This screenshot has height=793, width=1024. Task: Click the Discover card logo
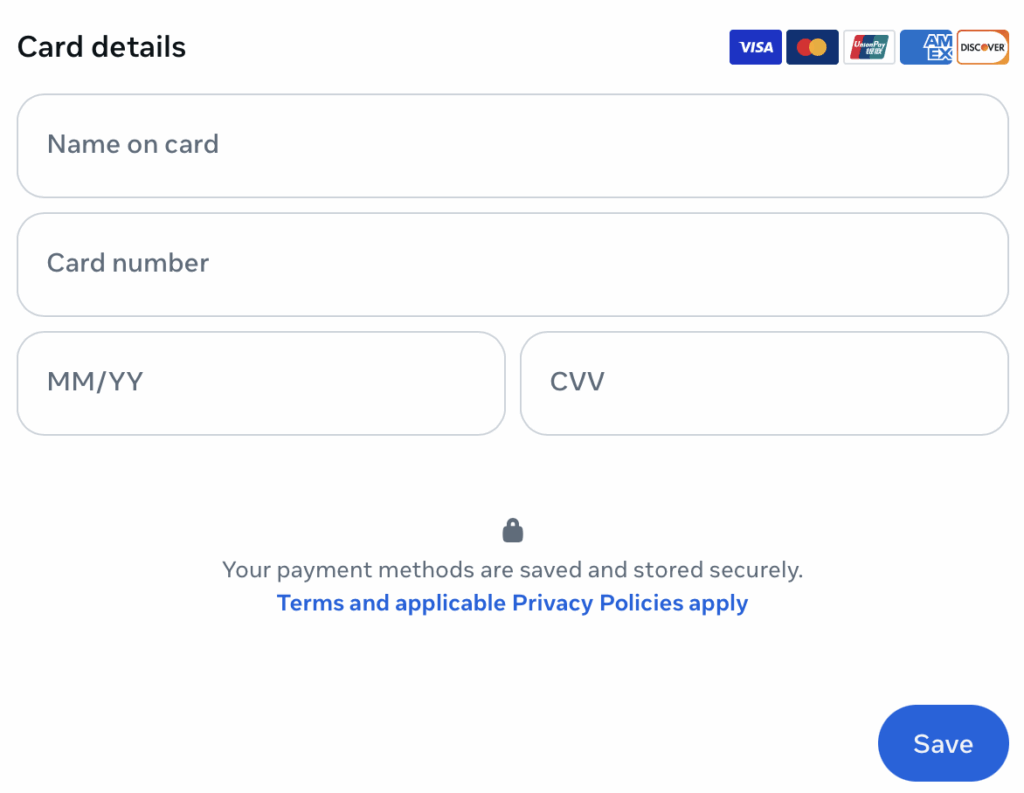(983, 47)
